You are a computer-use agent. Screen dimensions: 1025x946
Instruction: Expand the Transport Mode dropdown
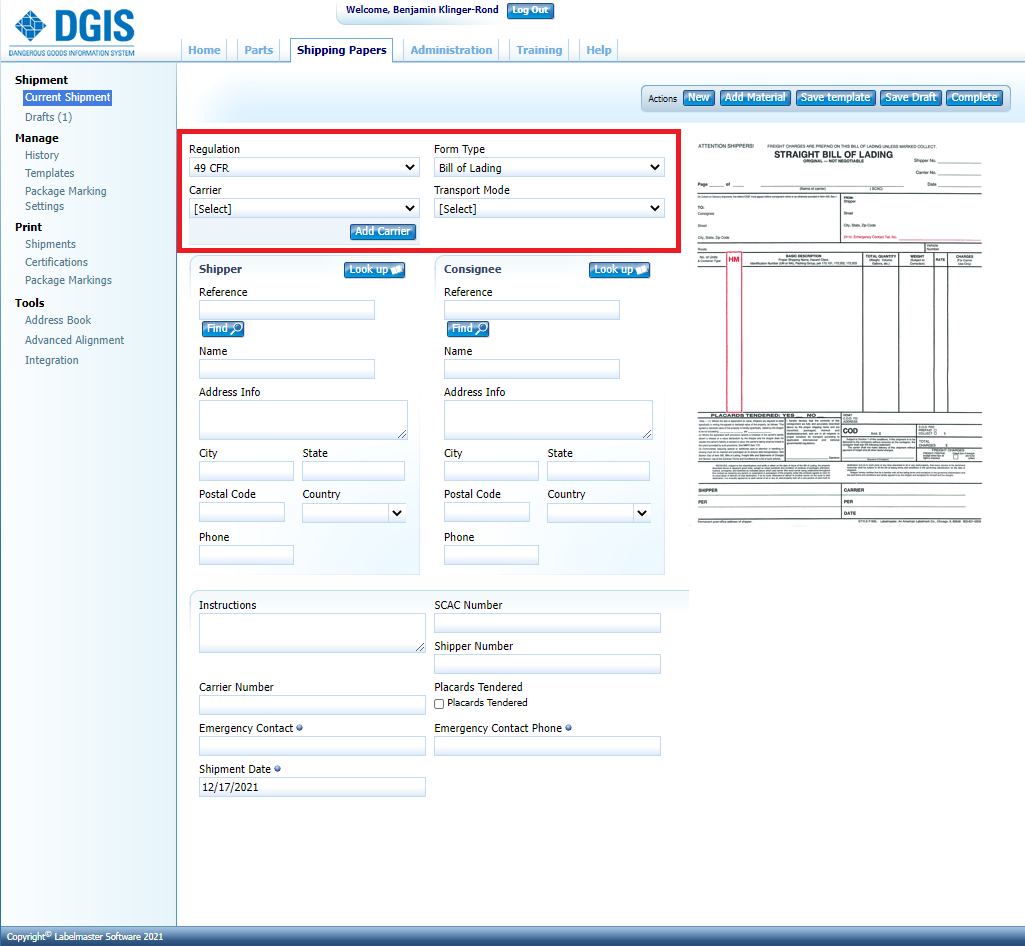click(549, 209)
